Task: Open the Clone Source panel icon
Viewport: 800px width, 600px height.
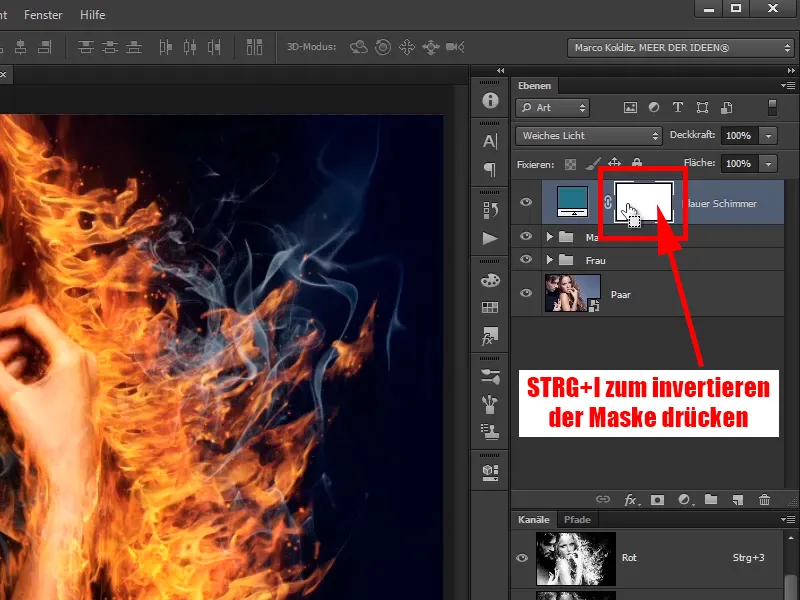Action: tap(490, 432)
